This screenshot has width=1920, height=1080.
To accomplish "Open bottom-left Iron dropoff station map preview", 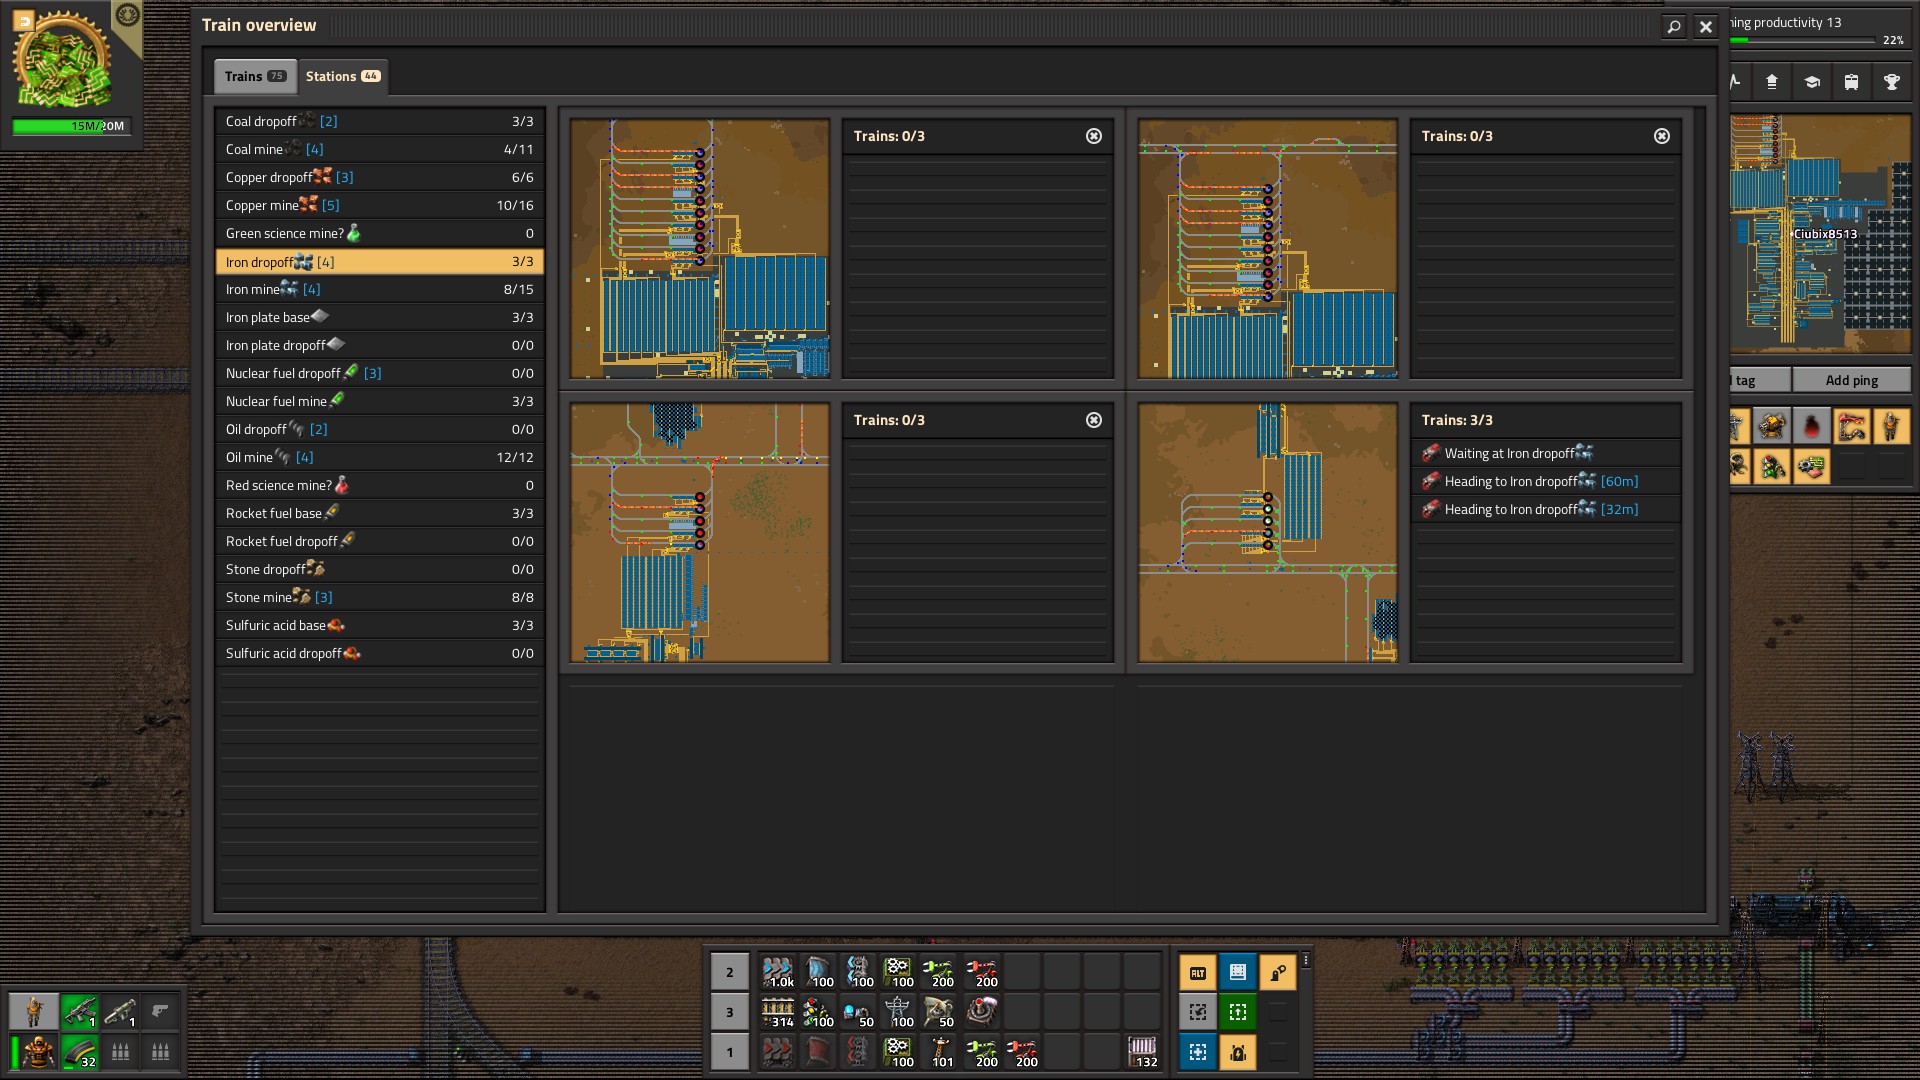I will pyautogui.click(x=700, y=533).
